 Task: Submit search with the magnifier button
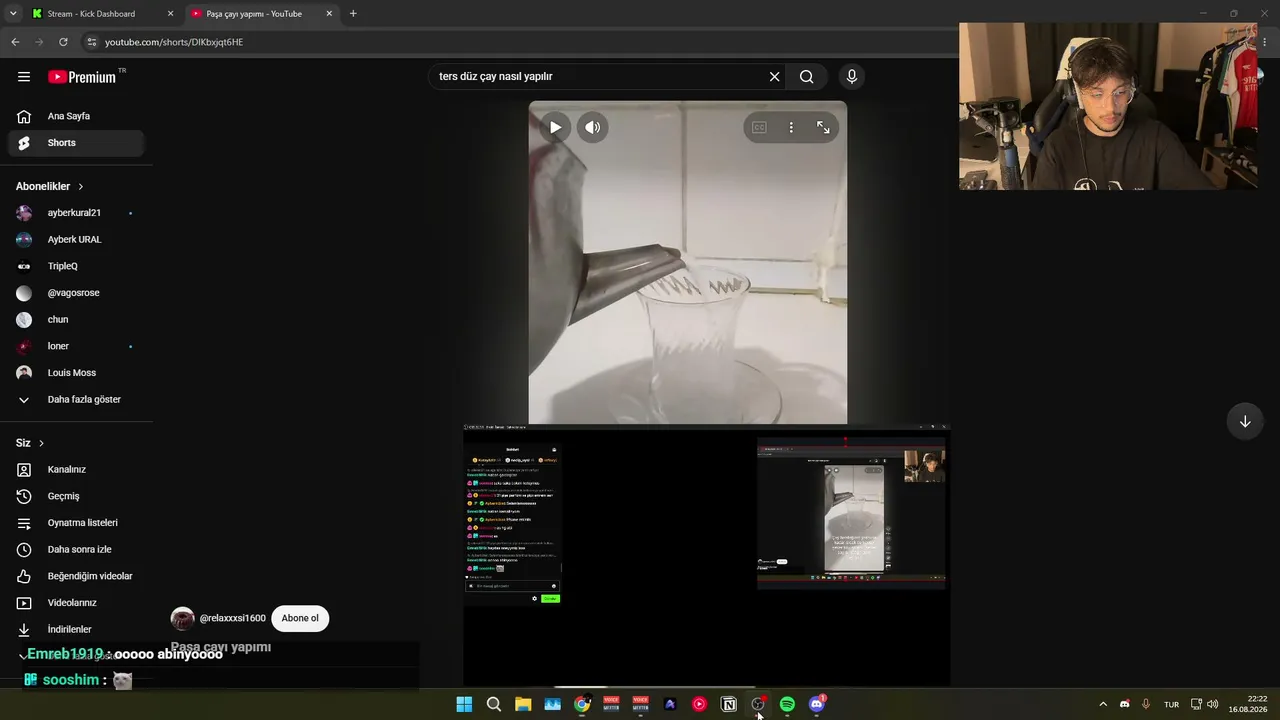pos(807,77)
